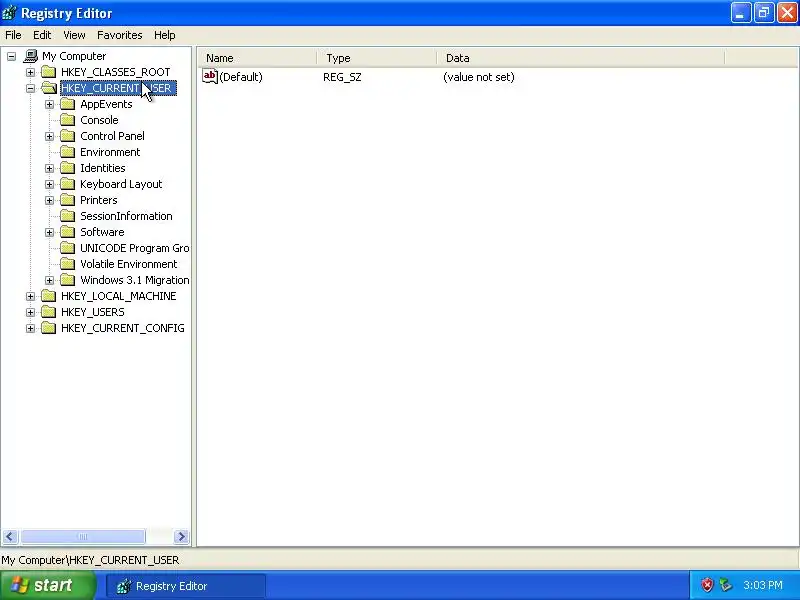Image resolution: width=800 pixels, height=600 pixels.
Task: Click the Windows 3.1 Migration folder icon
Action: [x=67, y=280]
